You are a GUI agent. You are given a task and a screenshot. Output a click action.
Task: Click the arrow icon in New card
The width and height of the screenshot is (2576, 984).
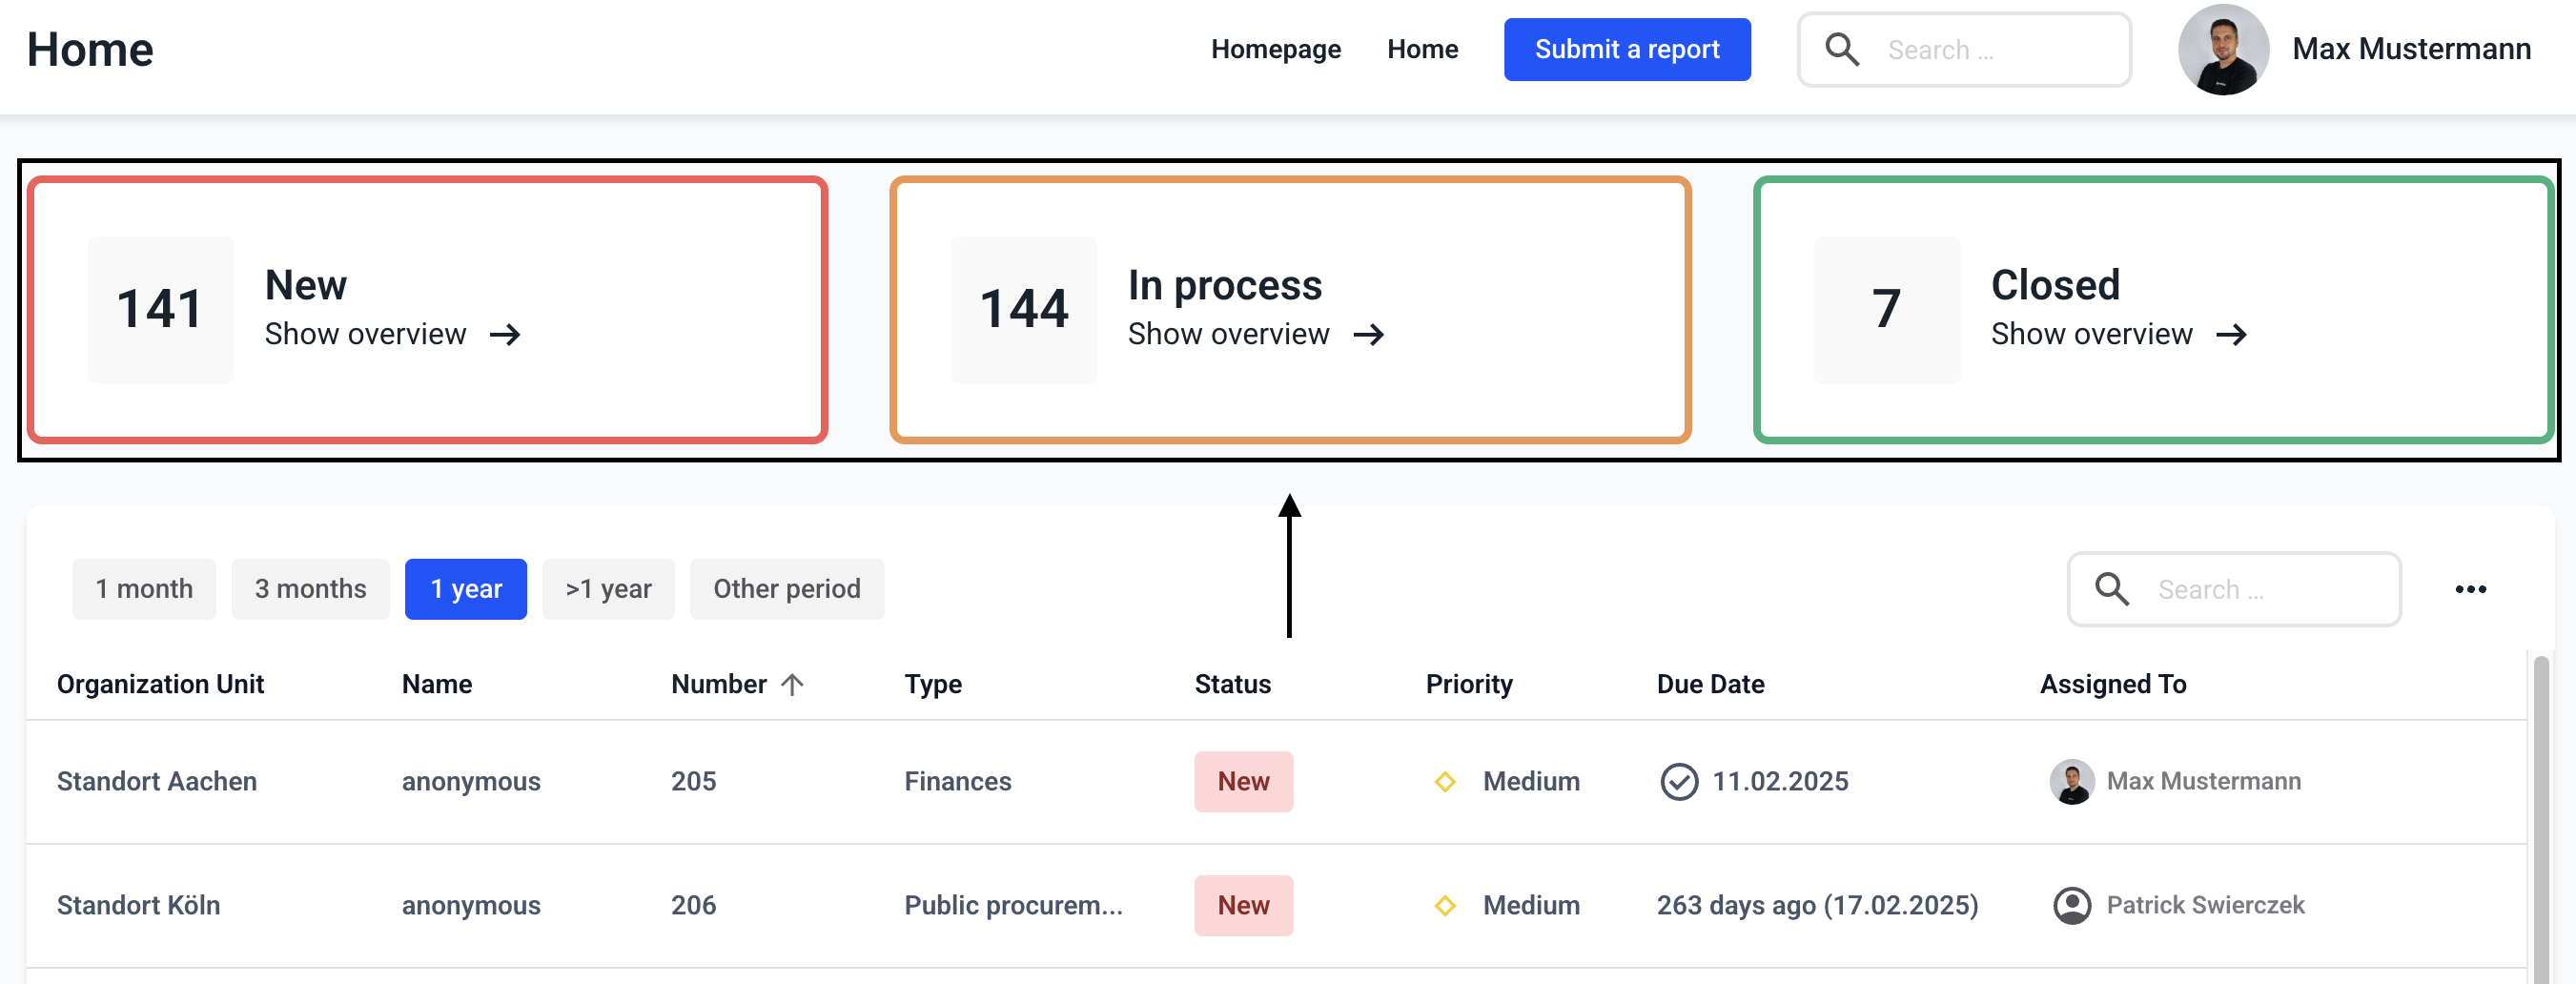point(505,334)
